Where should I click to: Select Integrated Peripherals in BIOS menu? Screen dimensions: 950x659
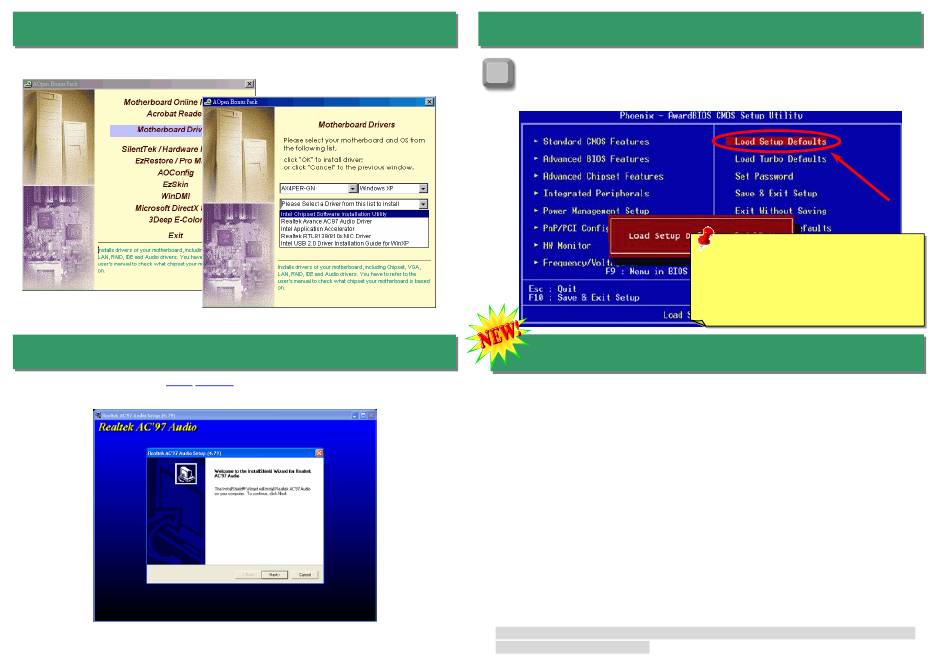[x=596, y=193]
